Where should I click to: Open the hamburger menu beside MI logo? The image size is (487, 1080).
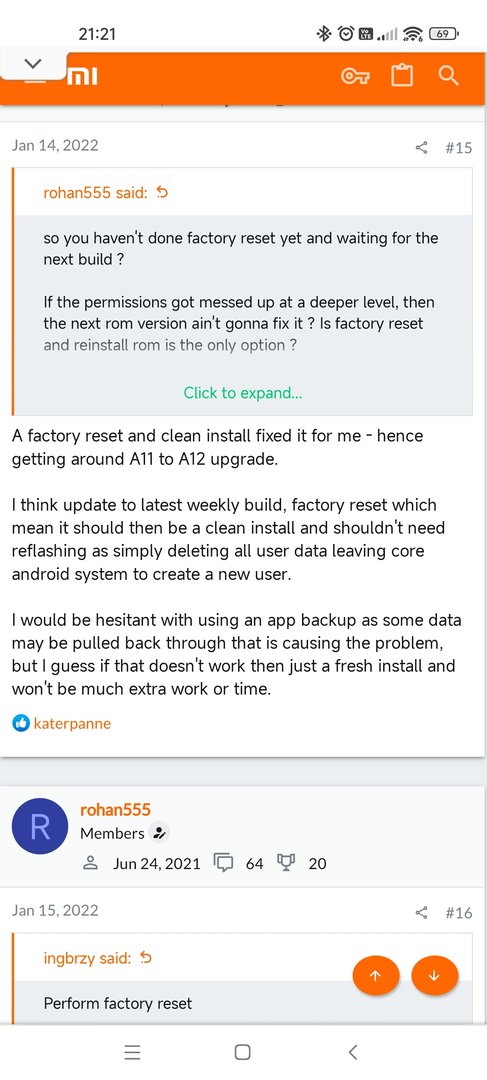point(36,79)
